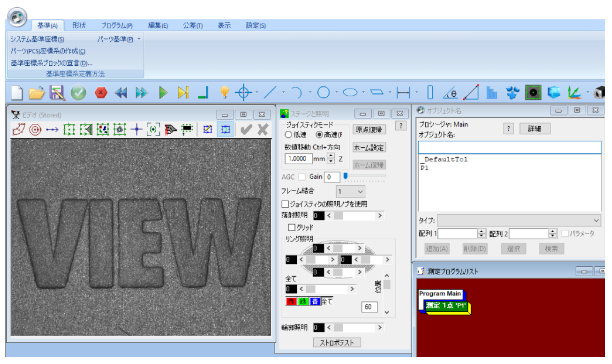
Task: Open the タイプ combo box
Action: coord(519,220)
